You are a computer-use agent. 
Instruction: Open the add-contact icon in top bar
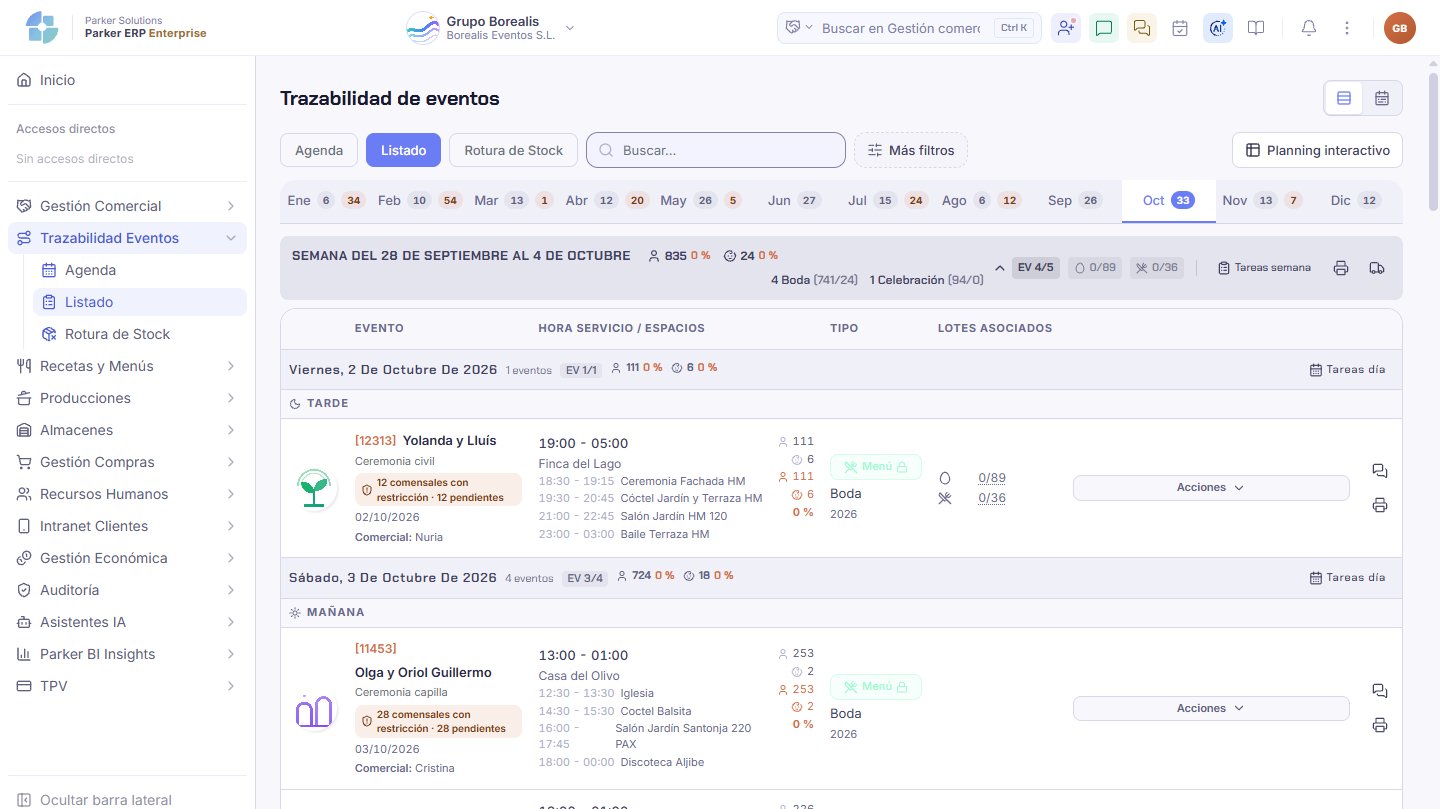pyautogui.click(x=1066, y=28)
